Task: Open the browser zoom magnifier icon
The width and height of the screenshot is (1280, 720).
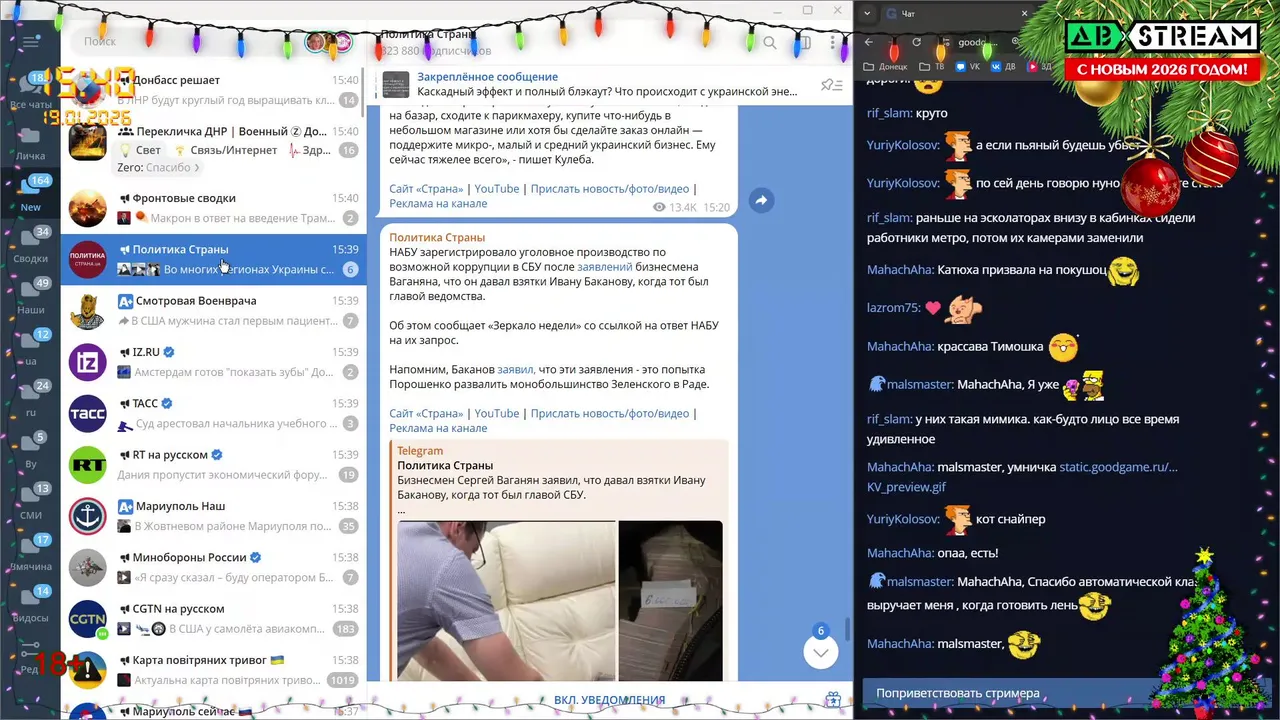Action: [x=1016, y=42]
